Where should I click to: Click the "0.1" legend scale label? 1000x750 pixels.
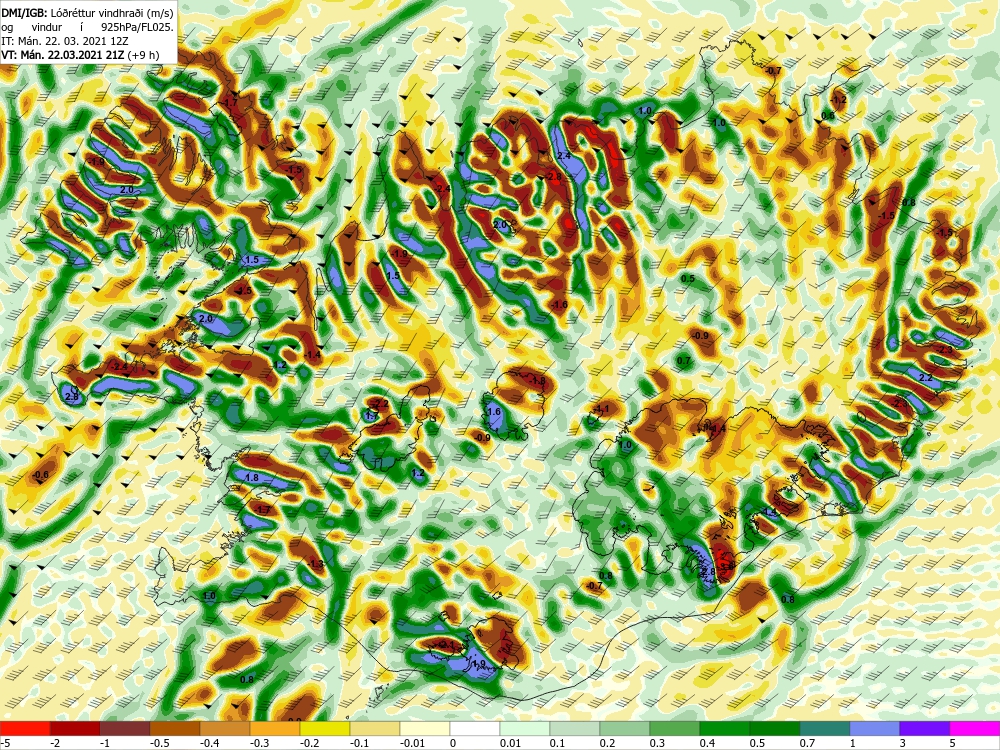click(558, 743)
